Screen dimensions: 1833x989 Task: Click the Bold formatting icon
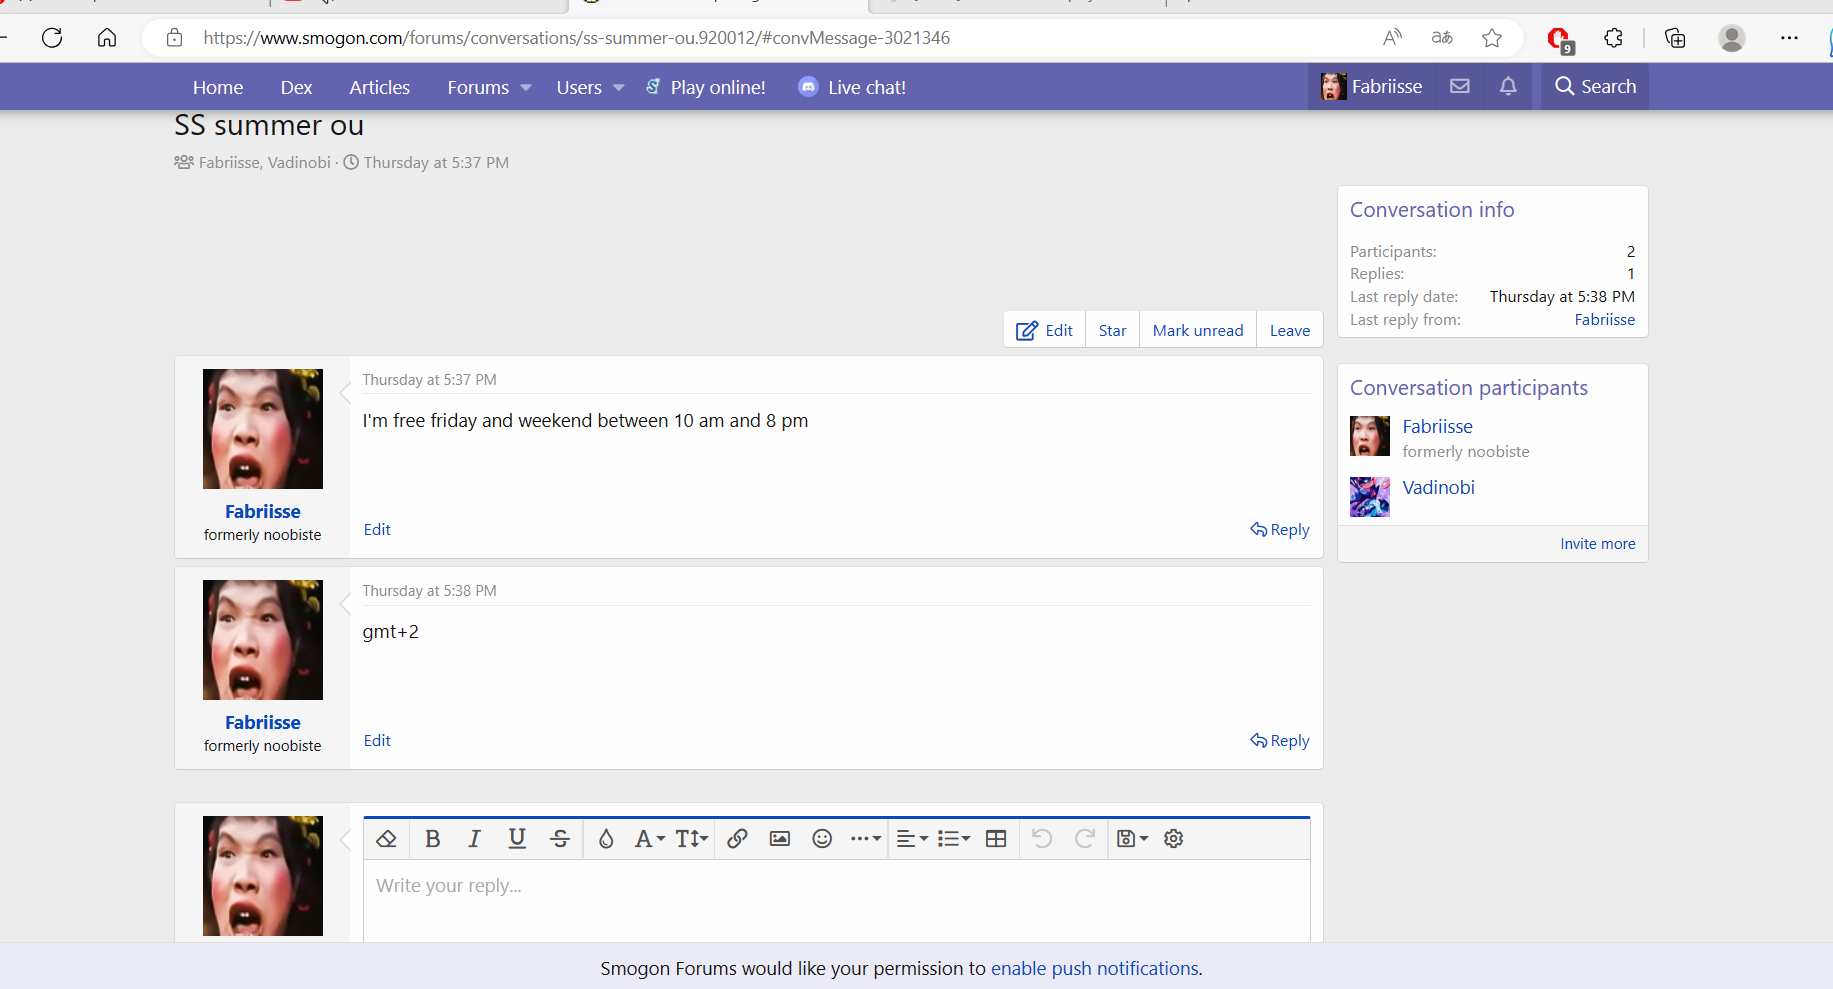432,839
